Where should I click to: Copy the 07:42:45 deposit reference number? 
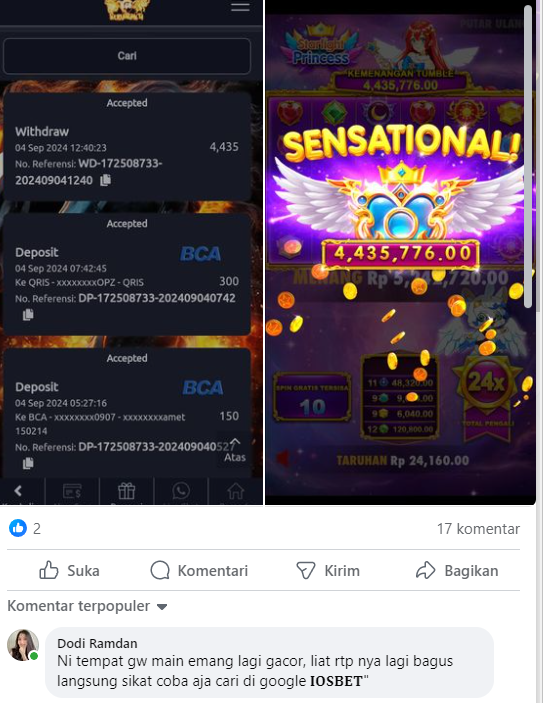(28, 315)
